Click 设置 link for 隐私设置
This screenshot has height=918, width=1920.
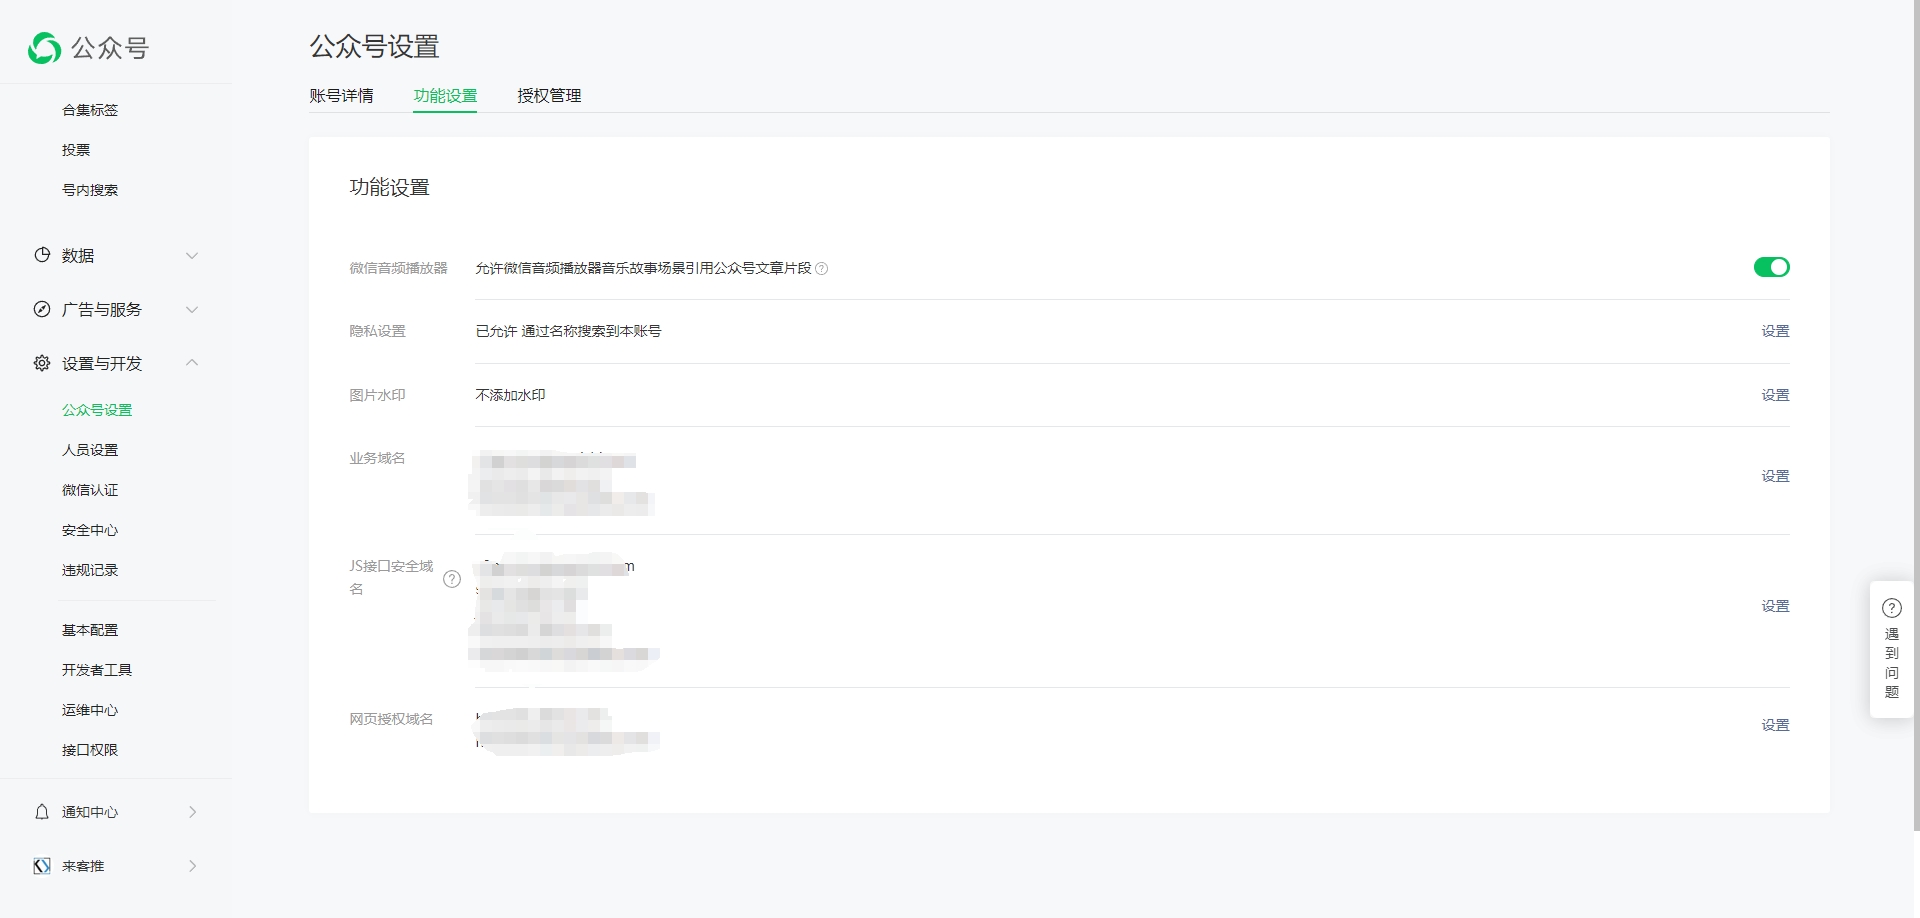pos(1775,331)
